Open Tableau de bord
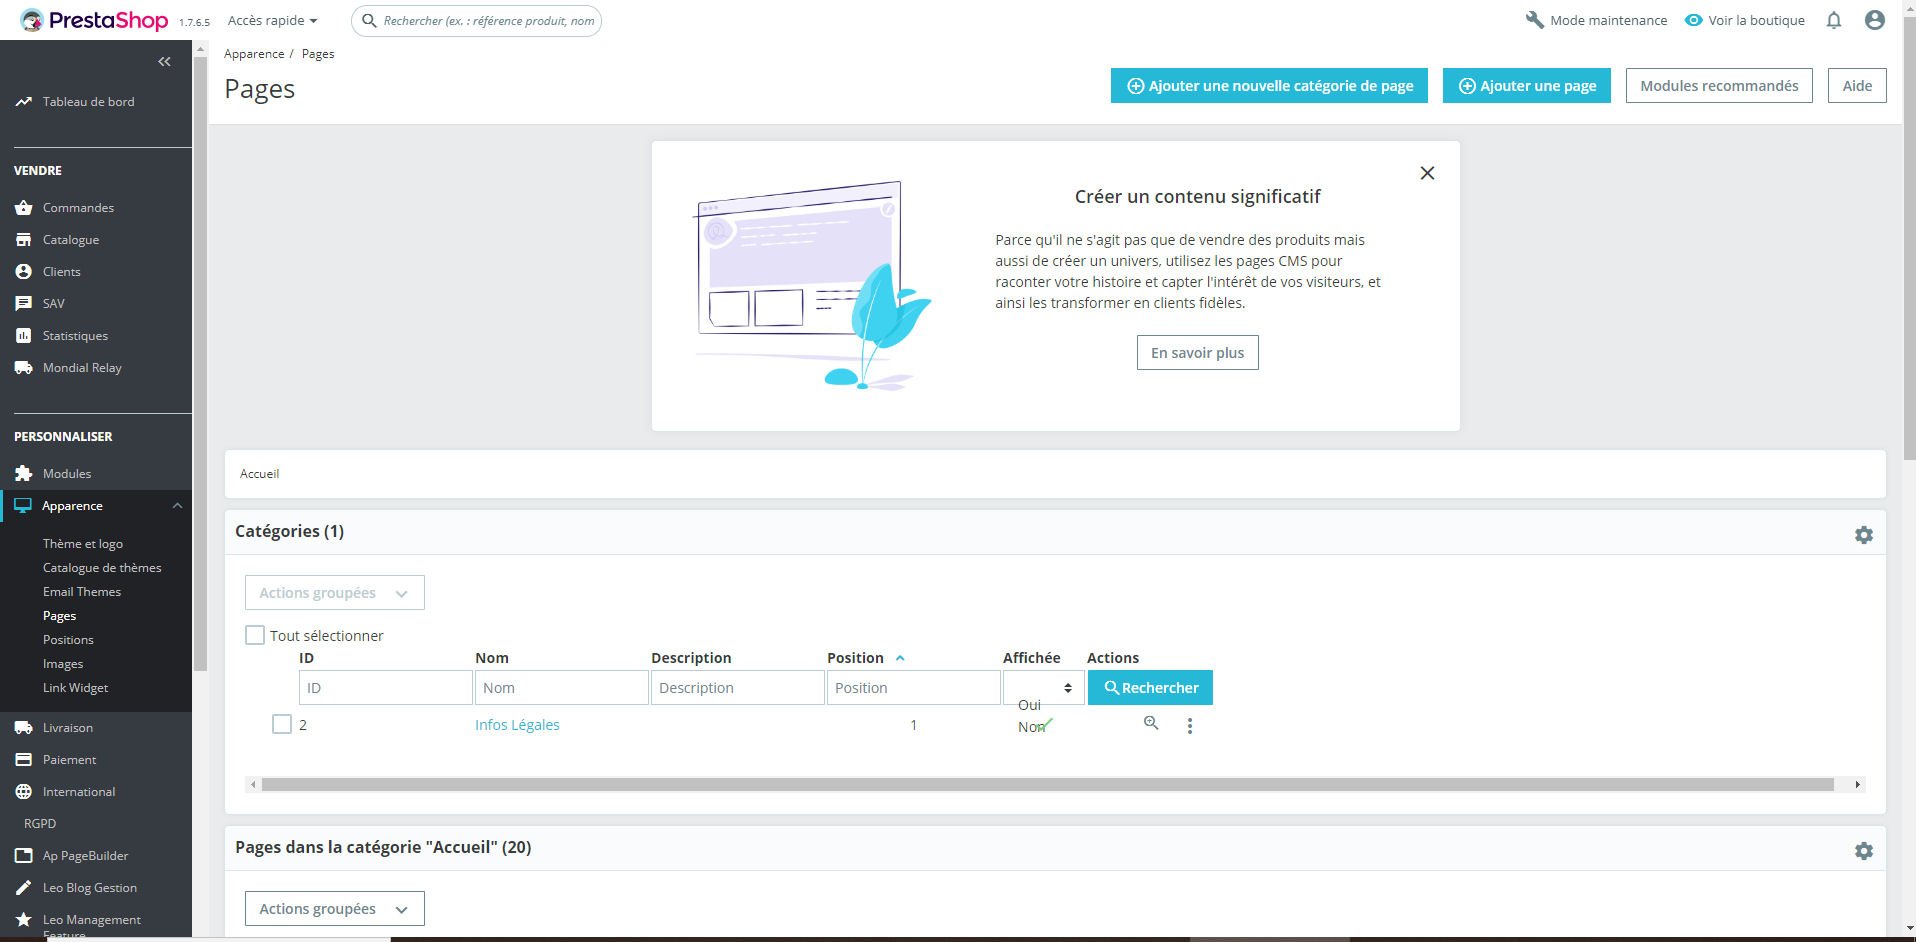Screen dimensions: 1916x942 [x=88, y=102]
